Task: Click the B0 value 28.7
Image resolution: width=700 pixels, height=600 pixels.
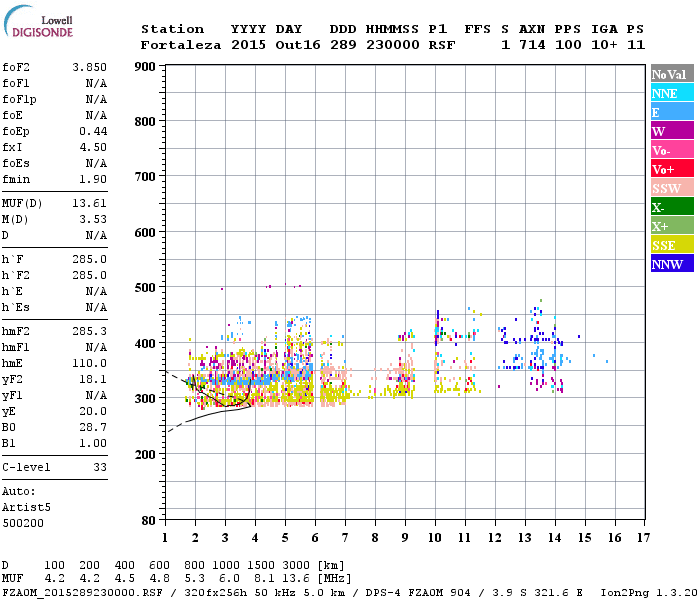Action: tap(93, 427)
